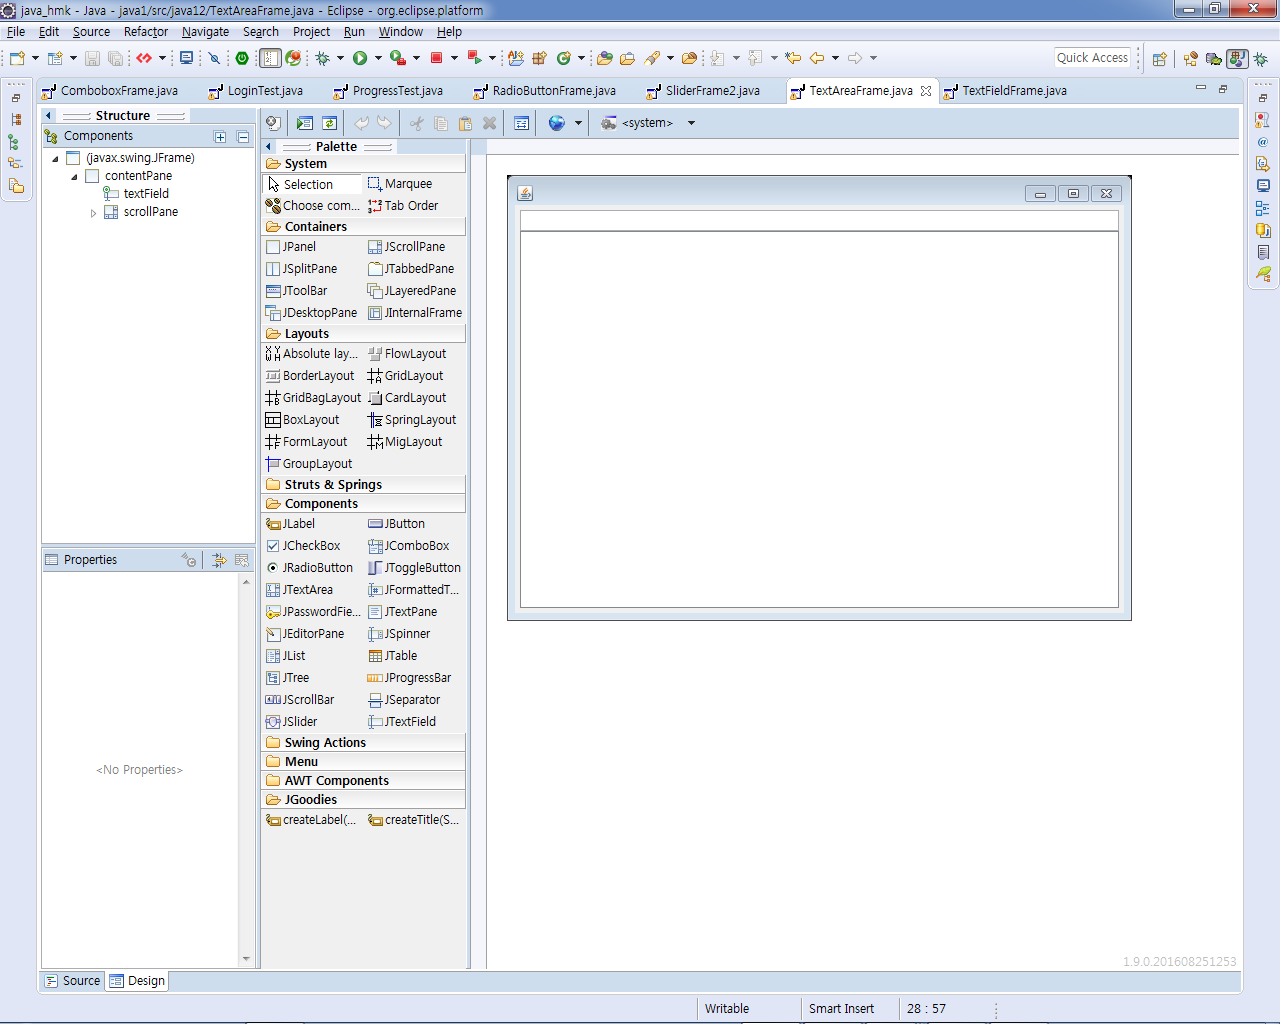The height and width of the screenshot is (1024, 1280).
Task: Expand the Swing Actions category
Action: pos(364,743)
